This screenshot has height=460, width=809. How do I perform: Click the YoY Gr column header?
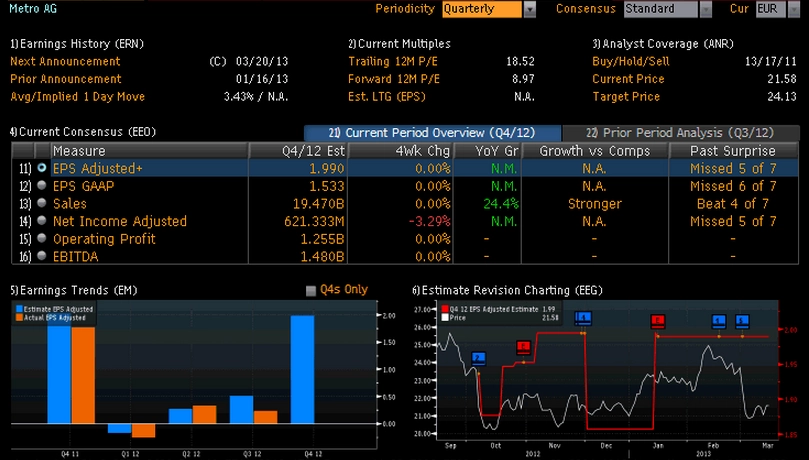pyautogui.click(x=488, y=151)
